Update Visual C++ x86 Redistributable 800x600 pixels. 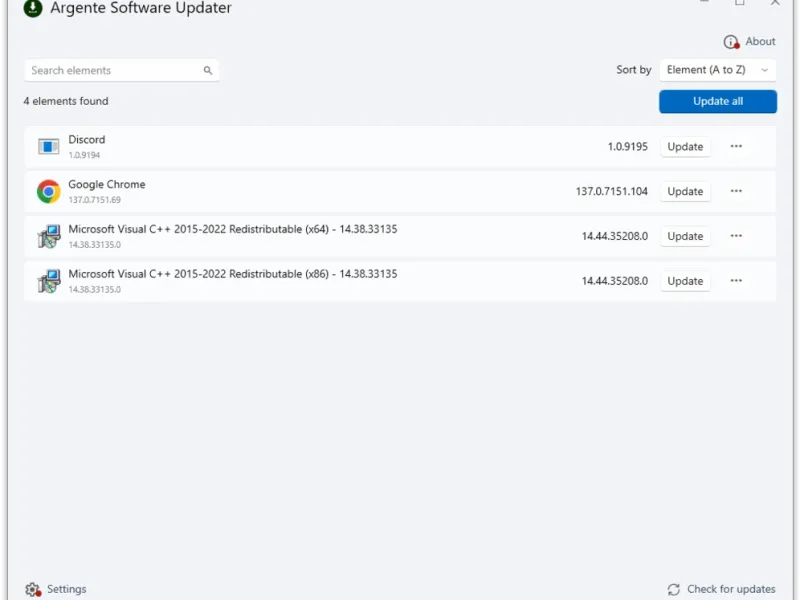685,281
